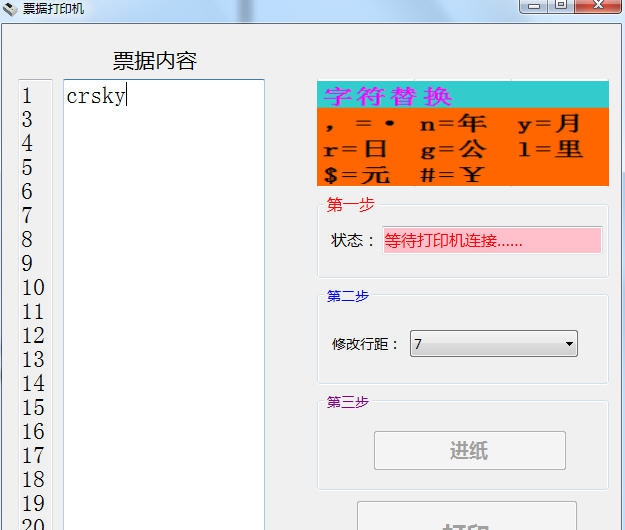Click the 第二步 group label
The image size is (625, 530).
click(348, 296)
